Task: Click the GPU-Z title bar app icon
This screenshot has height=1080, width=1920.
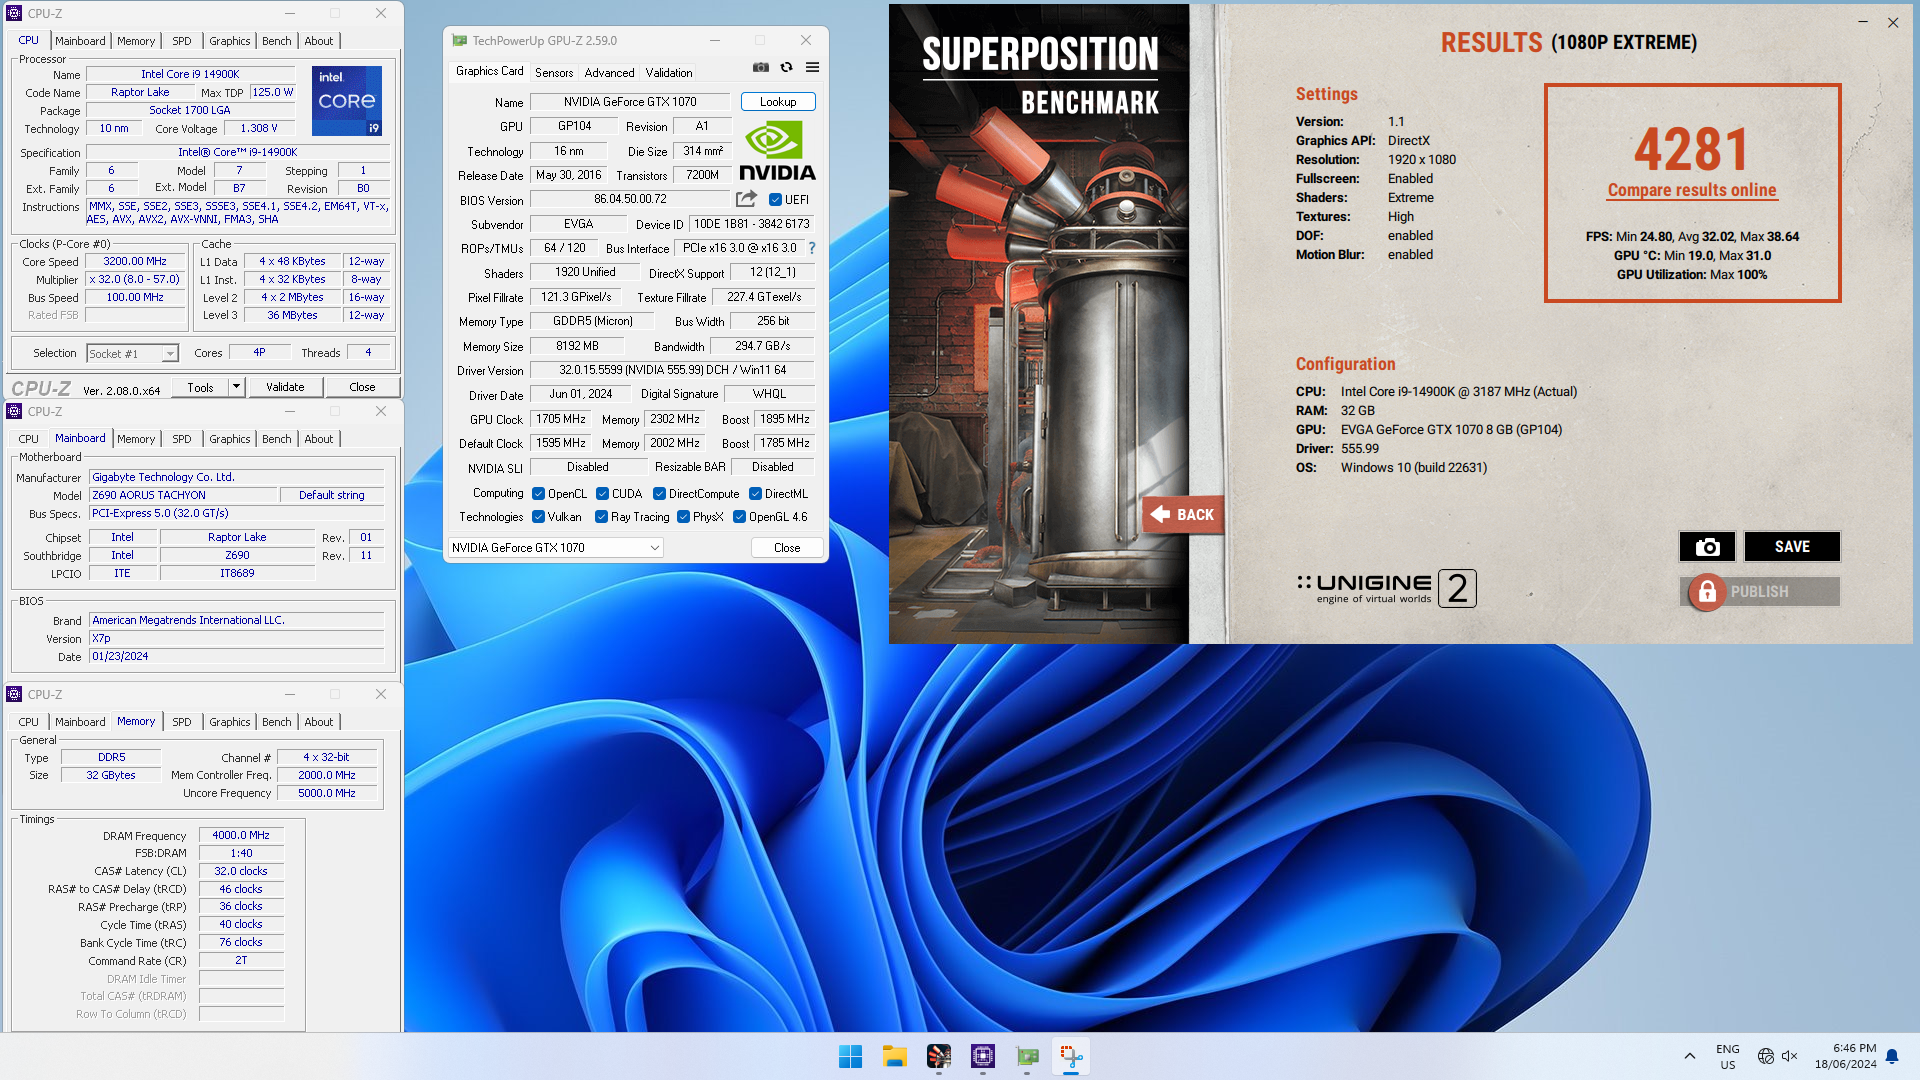Action: click(x=459, y=40)
